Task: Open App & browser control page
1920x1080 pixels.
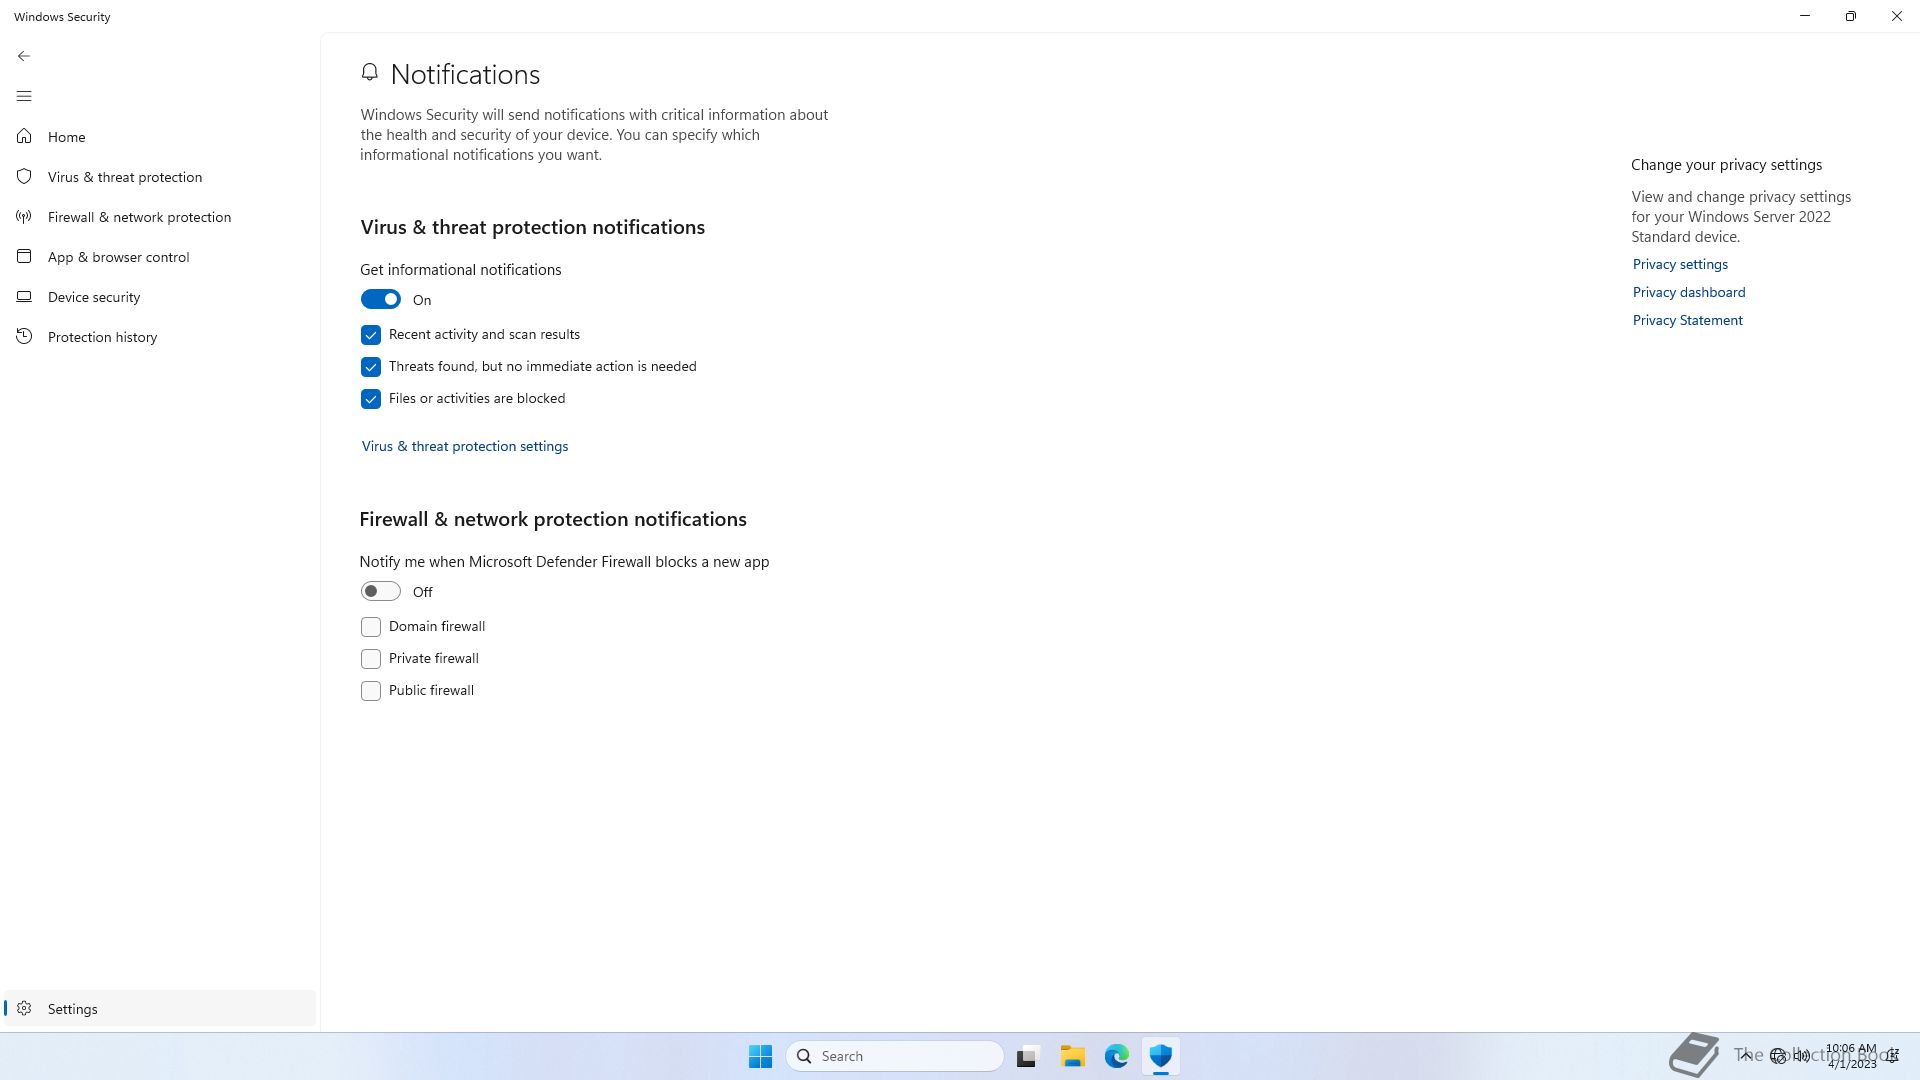Action: 160,257
